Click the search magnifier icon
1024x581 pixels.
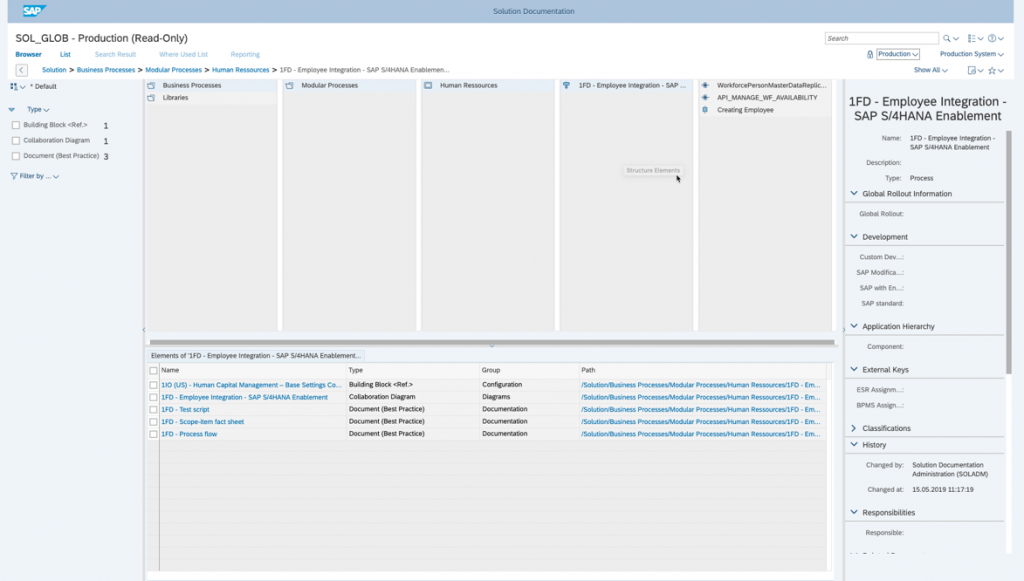click(x=946, y=39)
